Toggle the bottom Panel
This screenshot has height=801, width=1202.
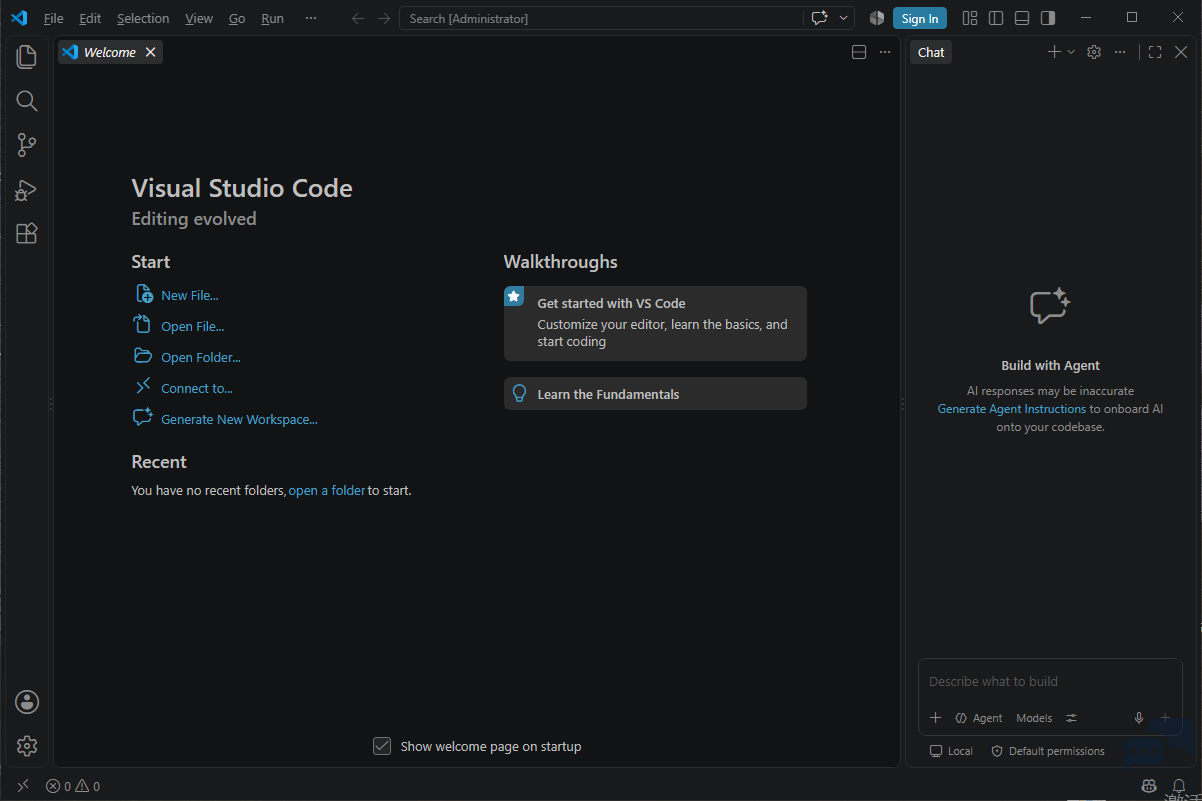[1022, 18]
